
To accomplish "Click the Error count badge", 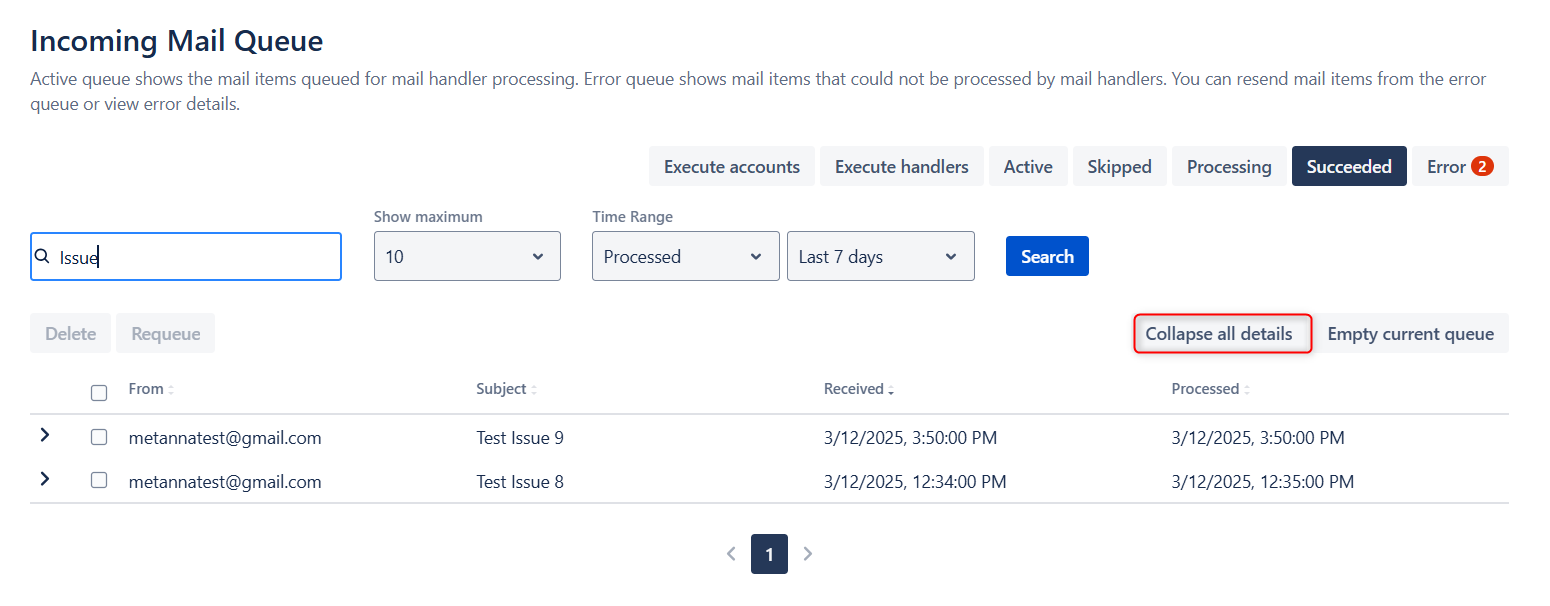I will click(x=1482, y=167).
